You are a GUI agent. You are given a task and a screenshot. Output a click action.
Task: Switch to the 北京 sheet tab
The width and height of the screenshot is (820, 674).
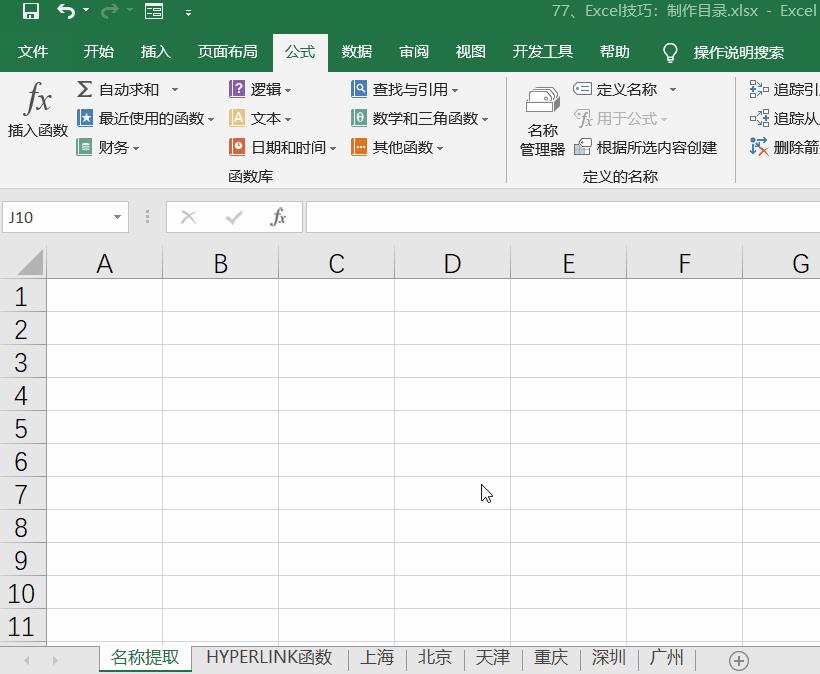(435, 658)
